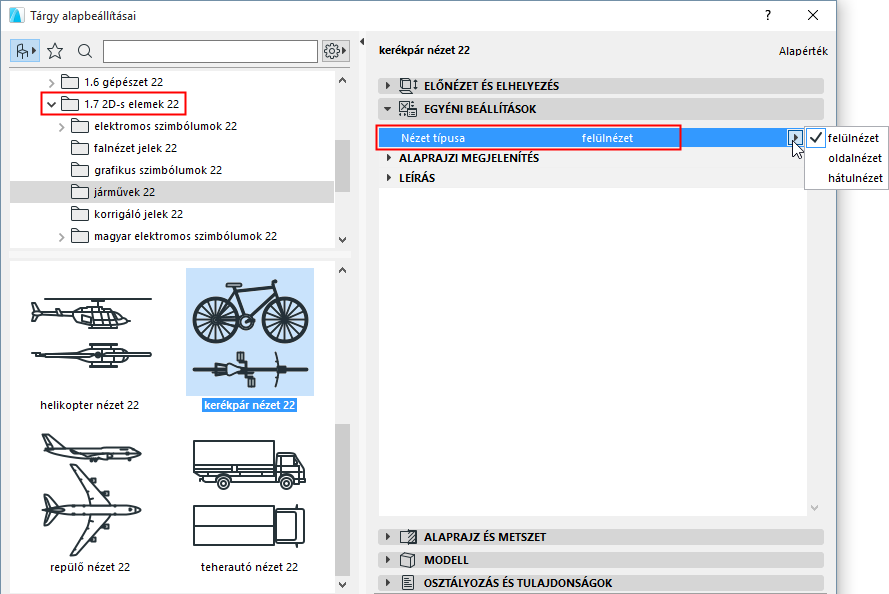This screenshot has height=594, width=889.
Task: Expand the 1.6 gépészet 22 folder
Action: tap(52, 83)
